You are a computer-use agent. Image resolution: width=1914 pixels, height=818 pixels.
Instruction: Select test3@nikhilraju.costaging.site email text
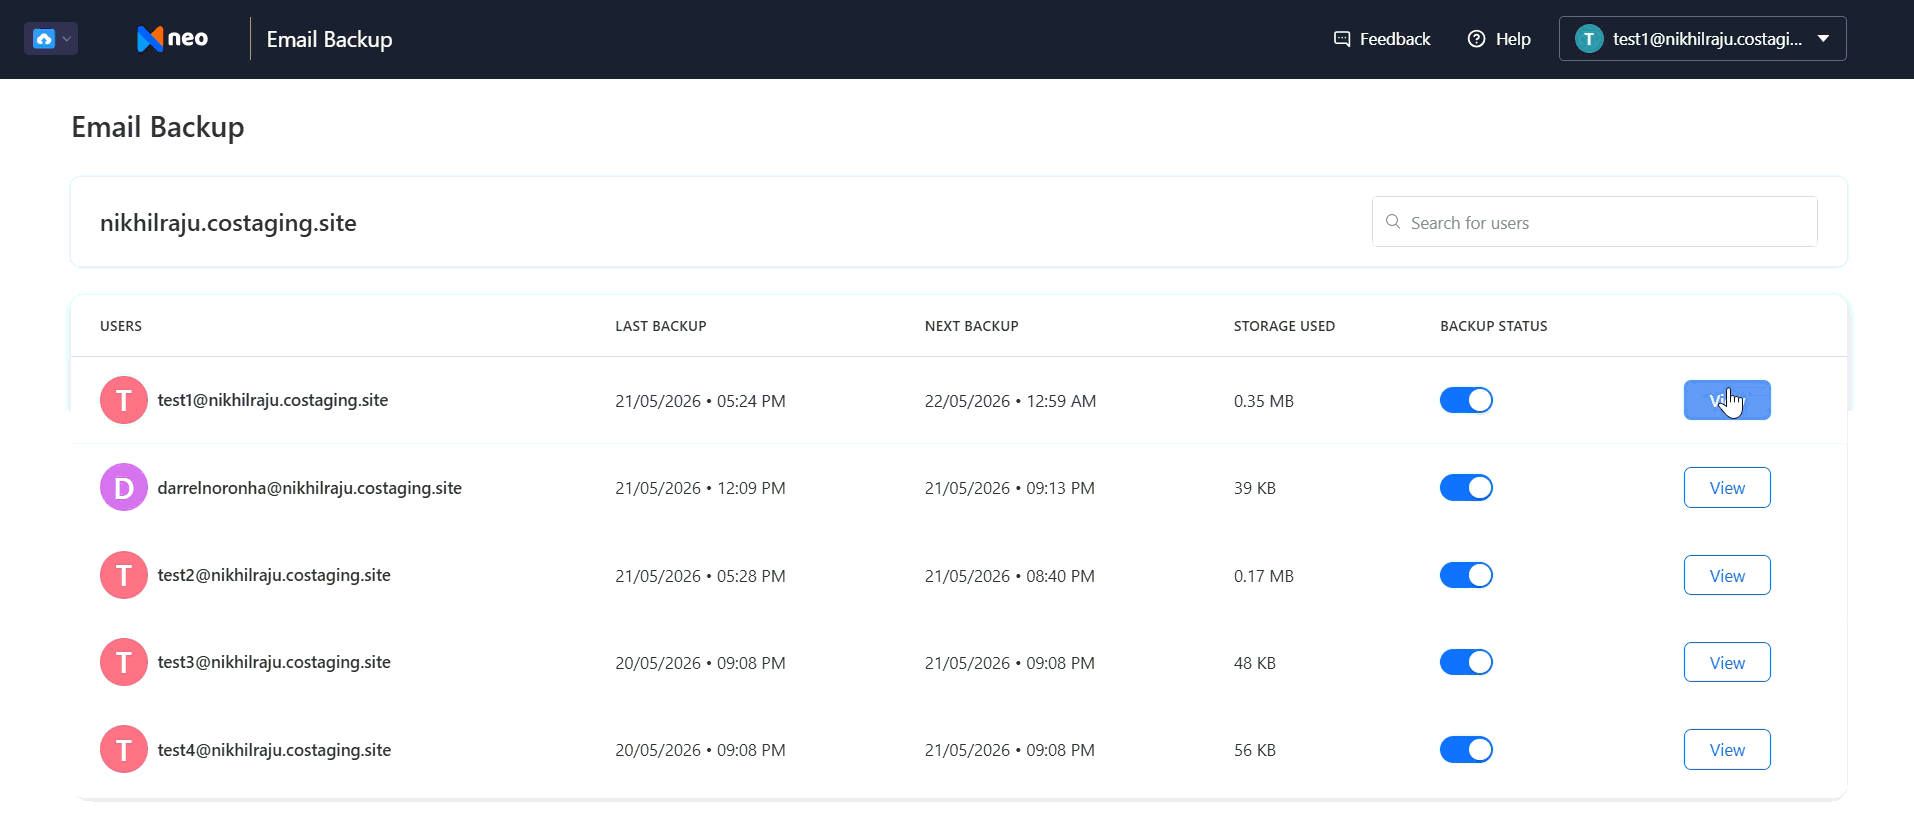click(x=274, y=662)
